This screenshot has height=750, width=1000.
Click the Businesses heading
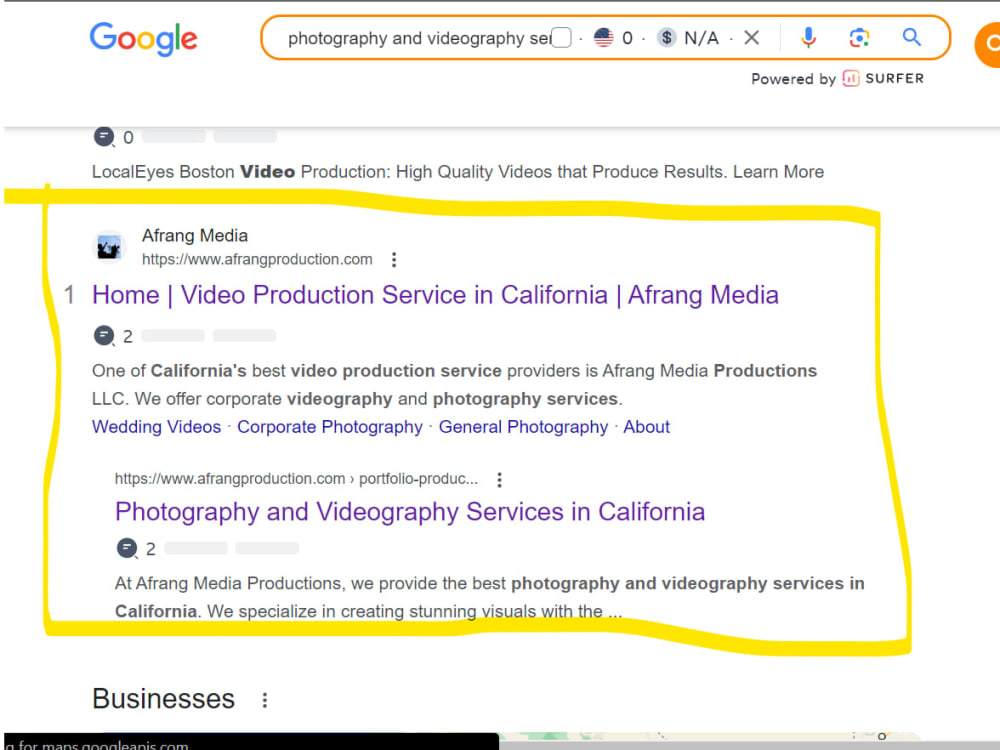coord(163,699)
